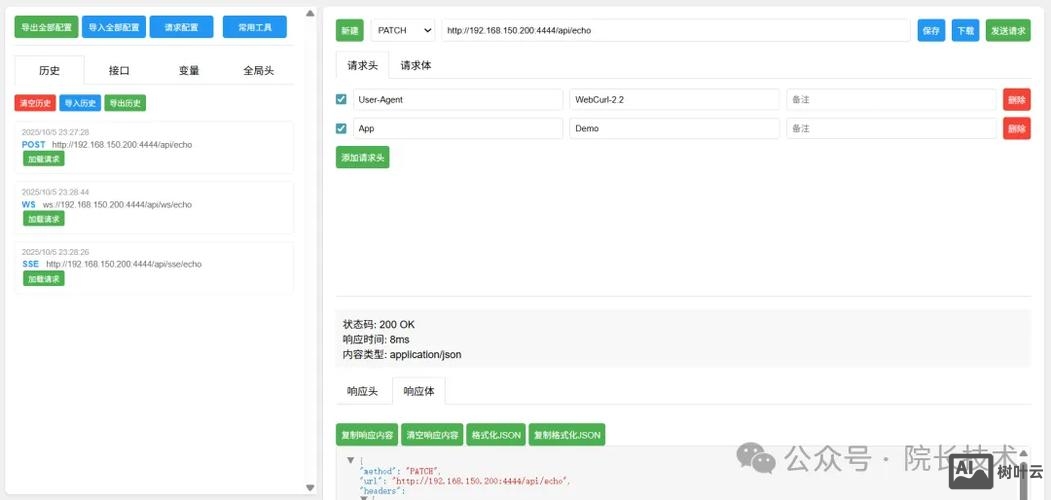Switch to the 接口 tab
The height and width of the screenshot is (500, 1051).
tap(119, 70)
